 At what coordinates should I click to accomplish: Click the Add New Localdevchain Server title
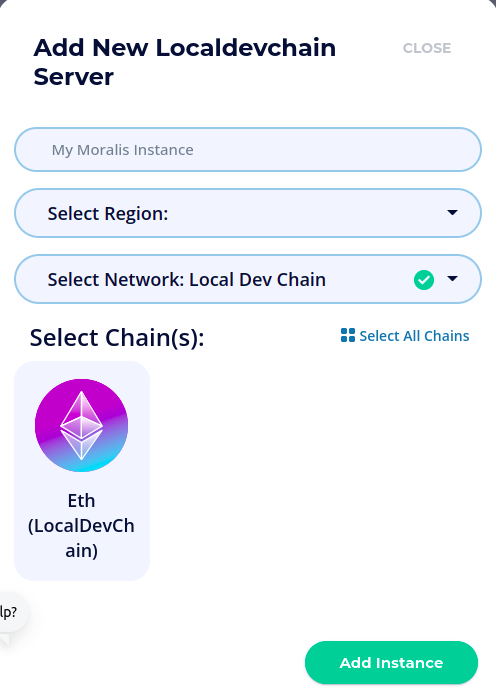click(x=185, y=62)
